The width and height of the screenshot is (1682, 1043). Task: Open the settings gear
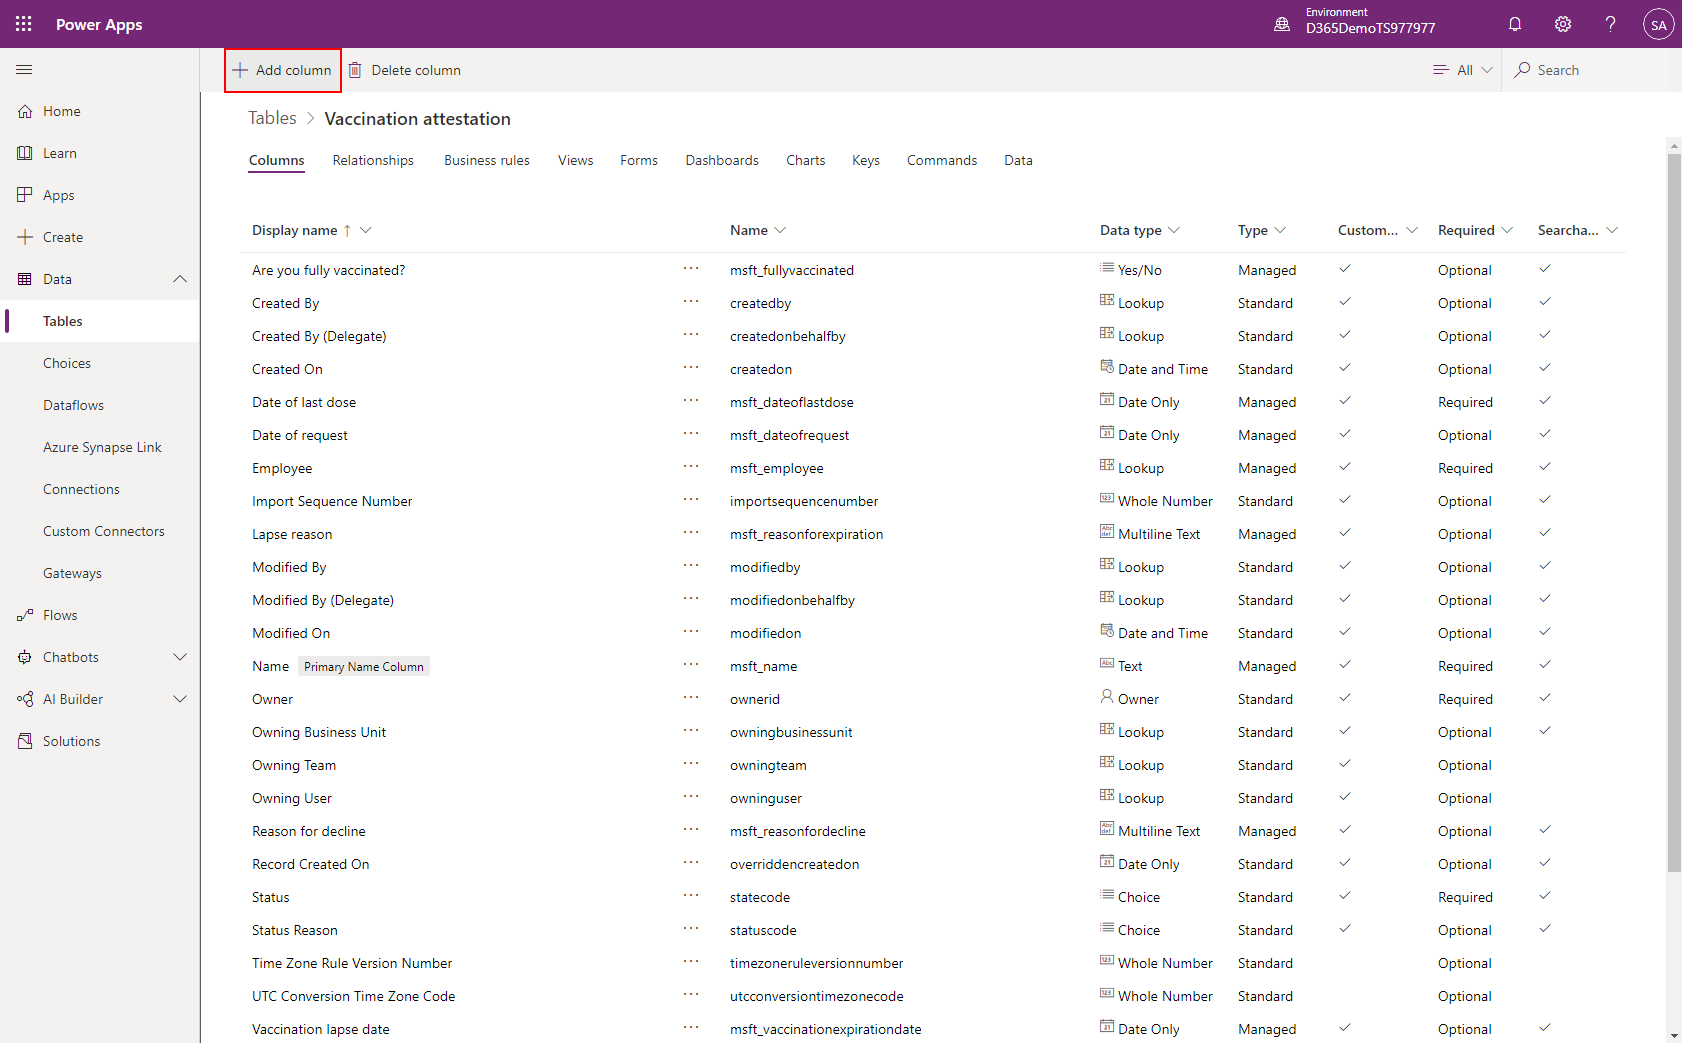[1563, 24]
